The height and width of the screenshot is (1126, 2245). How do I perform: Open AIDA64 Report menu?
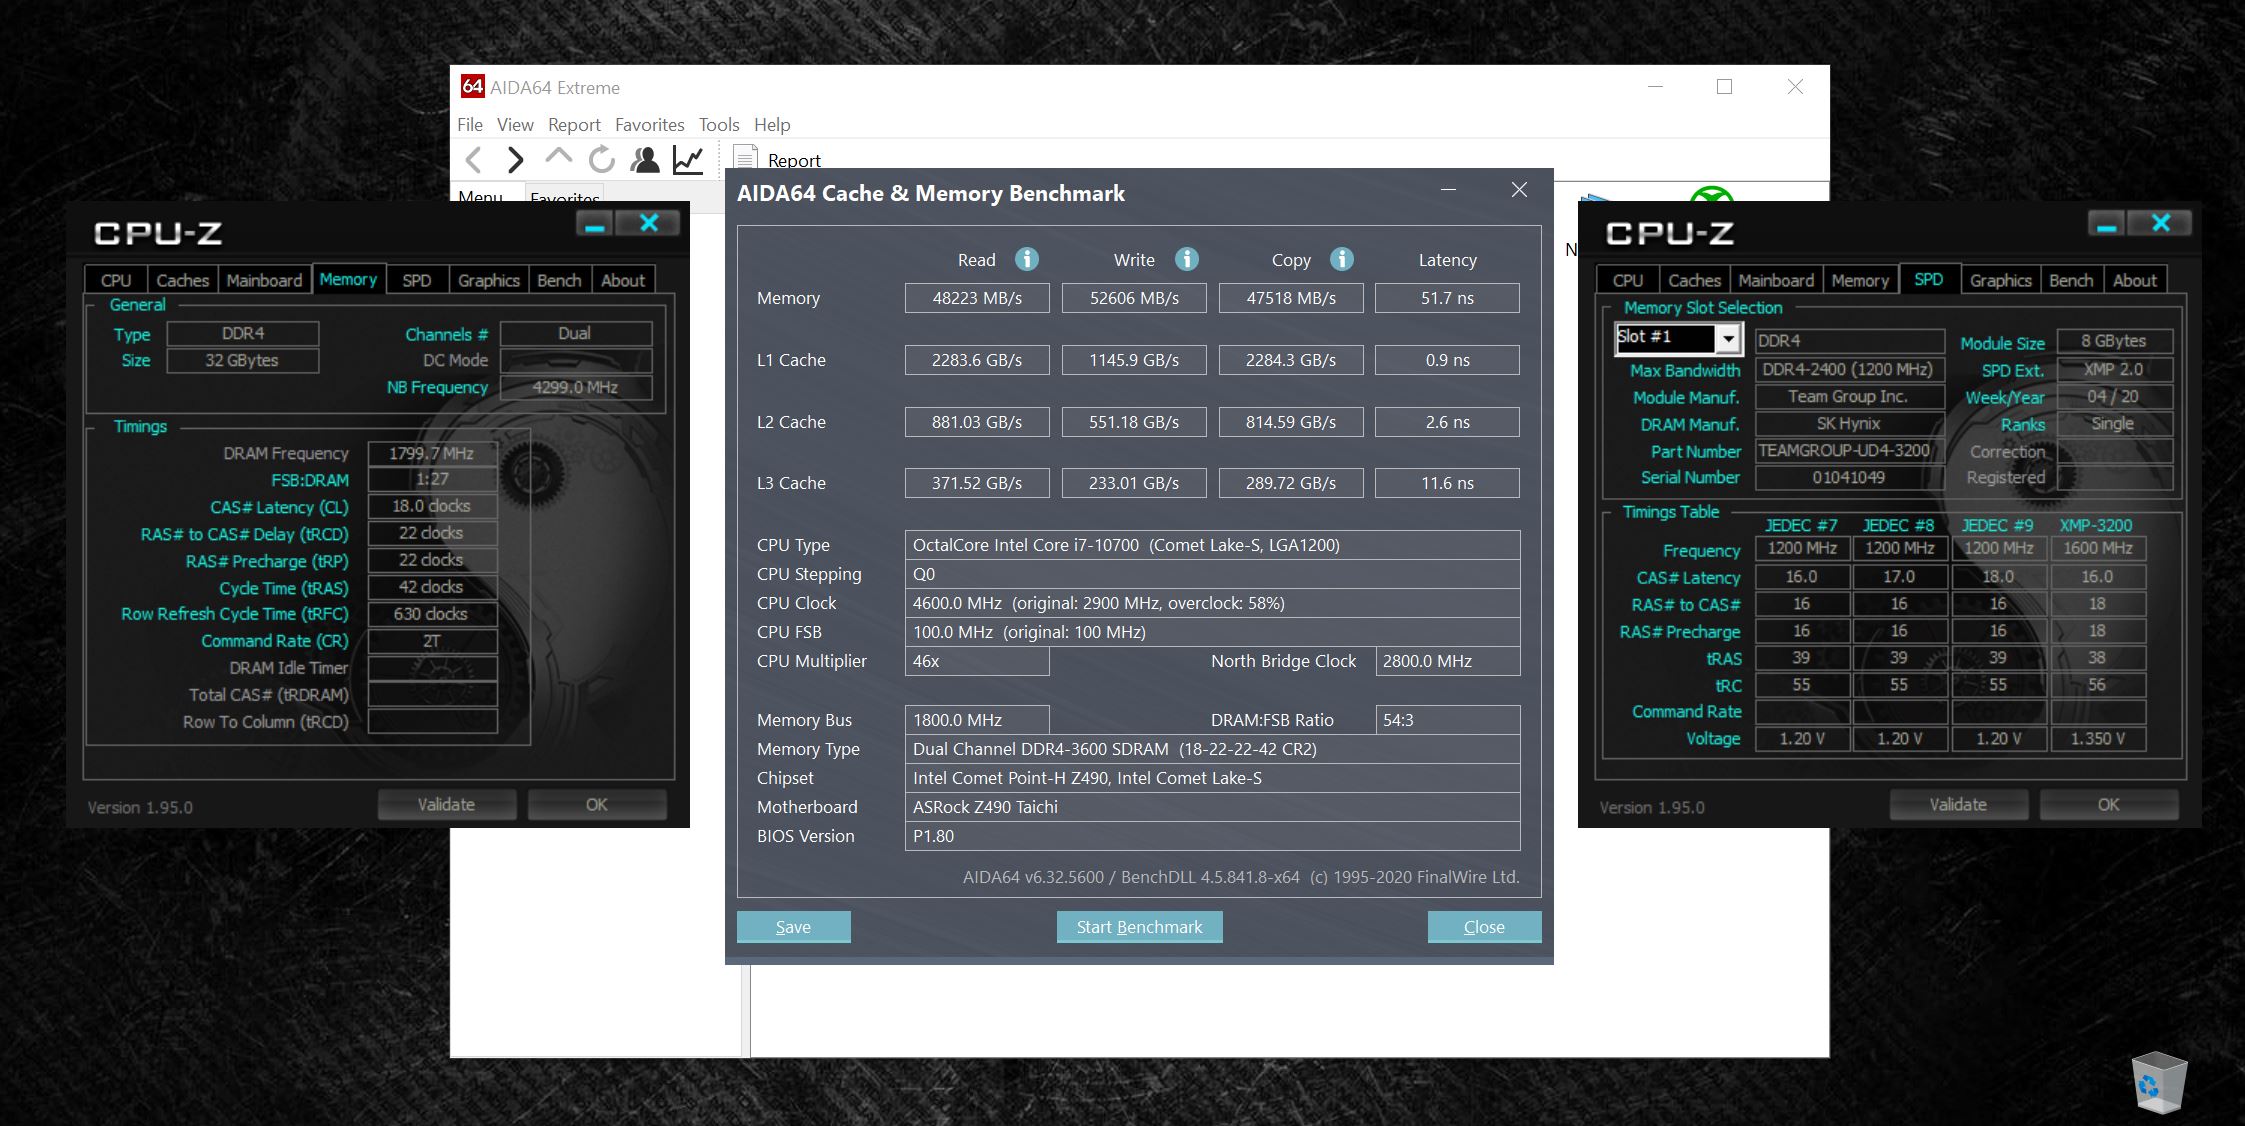click(x=574, y=125)
